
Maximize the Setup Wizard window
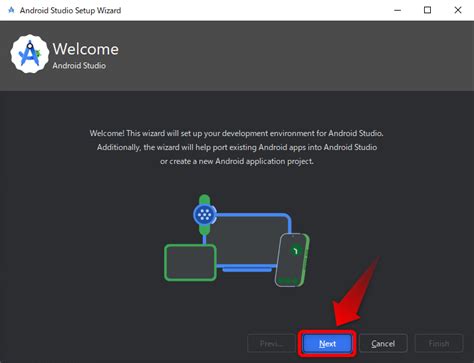click(x=427, y=10)
